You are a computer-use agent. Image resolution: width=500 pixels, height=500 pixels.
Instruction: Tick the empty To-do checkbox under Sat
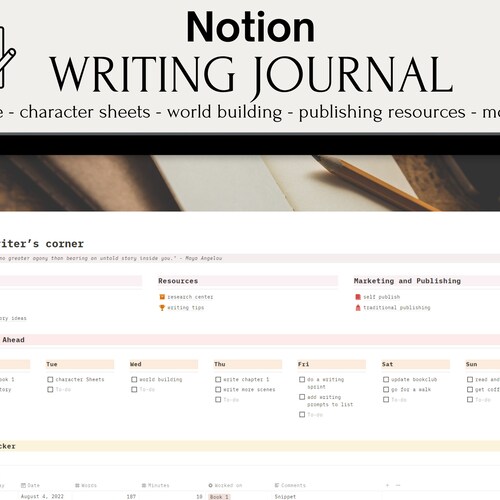[x=386, y=399]
